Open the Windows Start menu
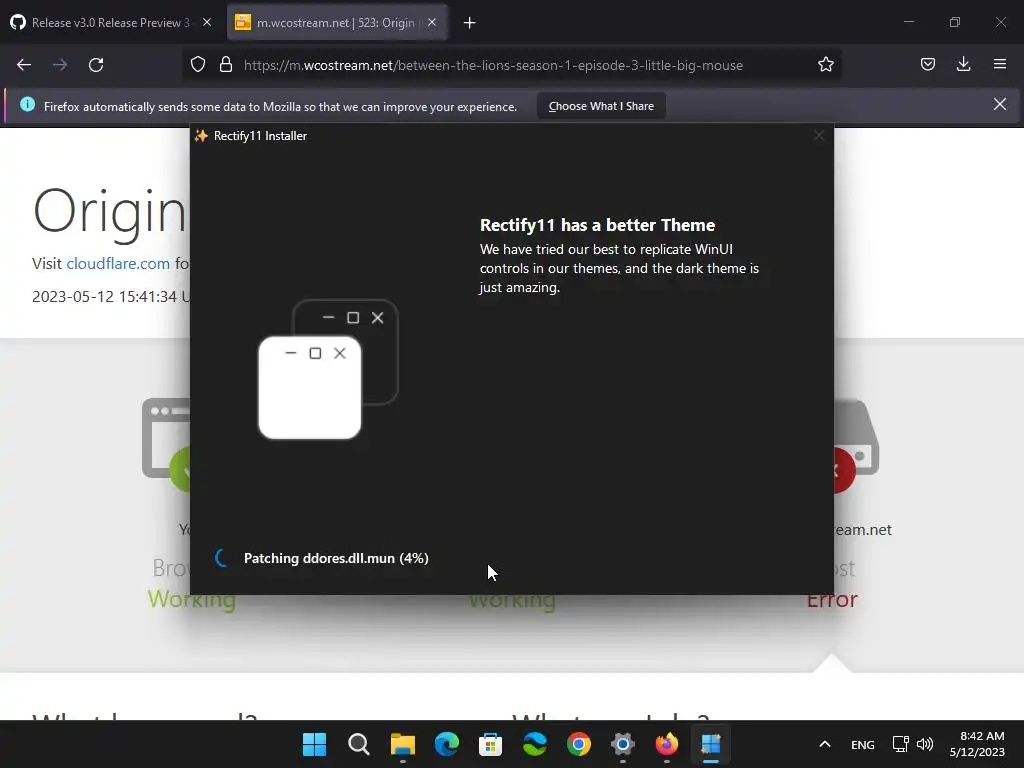 coord(314,744)
